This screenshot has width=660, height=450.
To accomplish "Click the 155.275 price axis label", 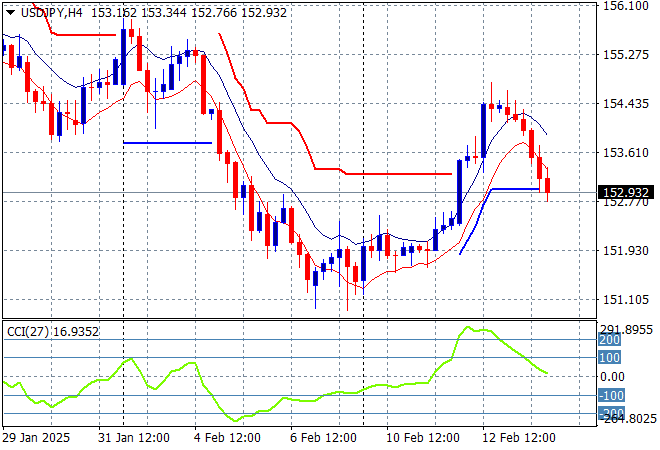I will tap(626, 55).
